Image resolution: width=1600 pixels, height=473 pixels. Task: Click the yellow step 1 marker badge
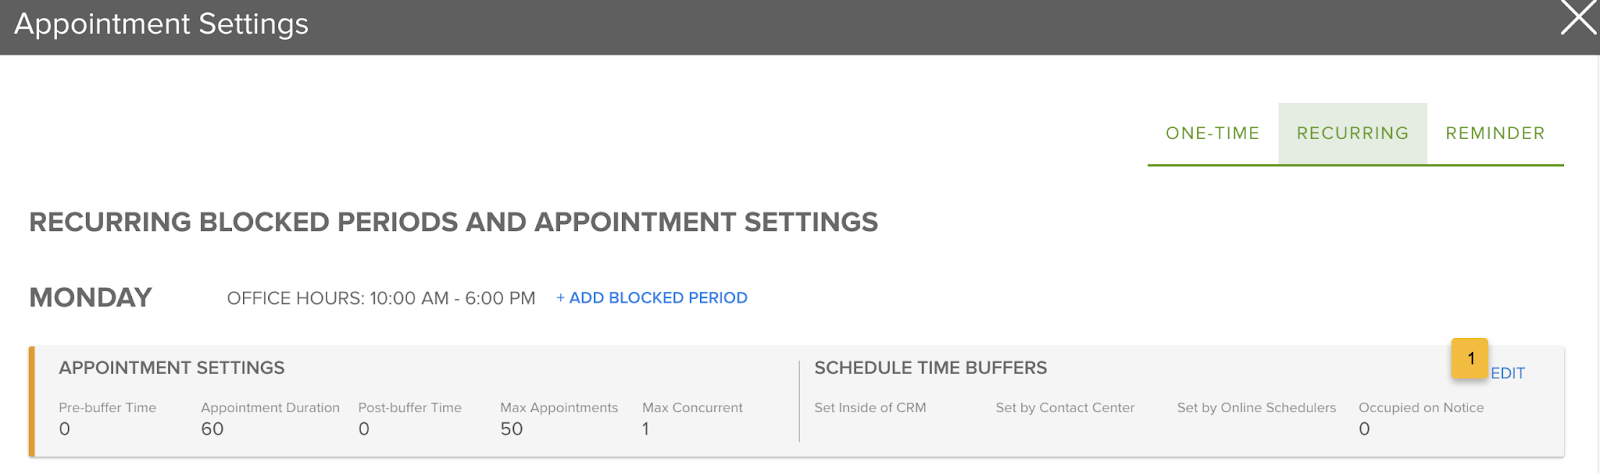point(1470,358)
